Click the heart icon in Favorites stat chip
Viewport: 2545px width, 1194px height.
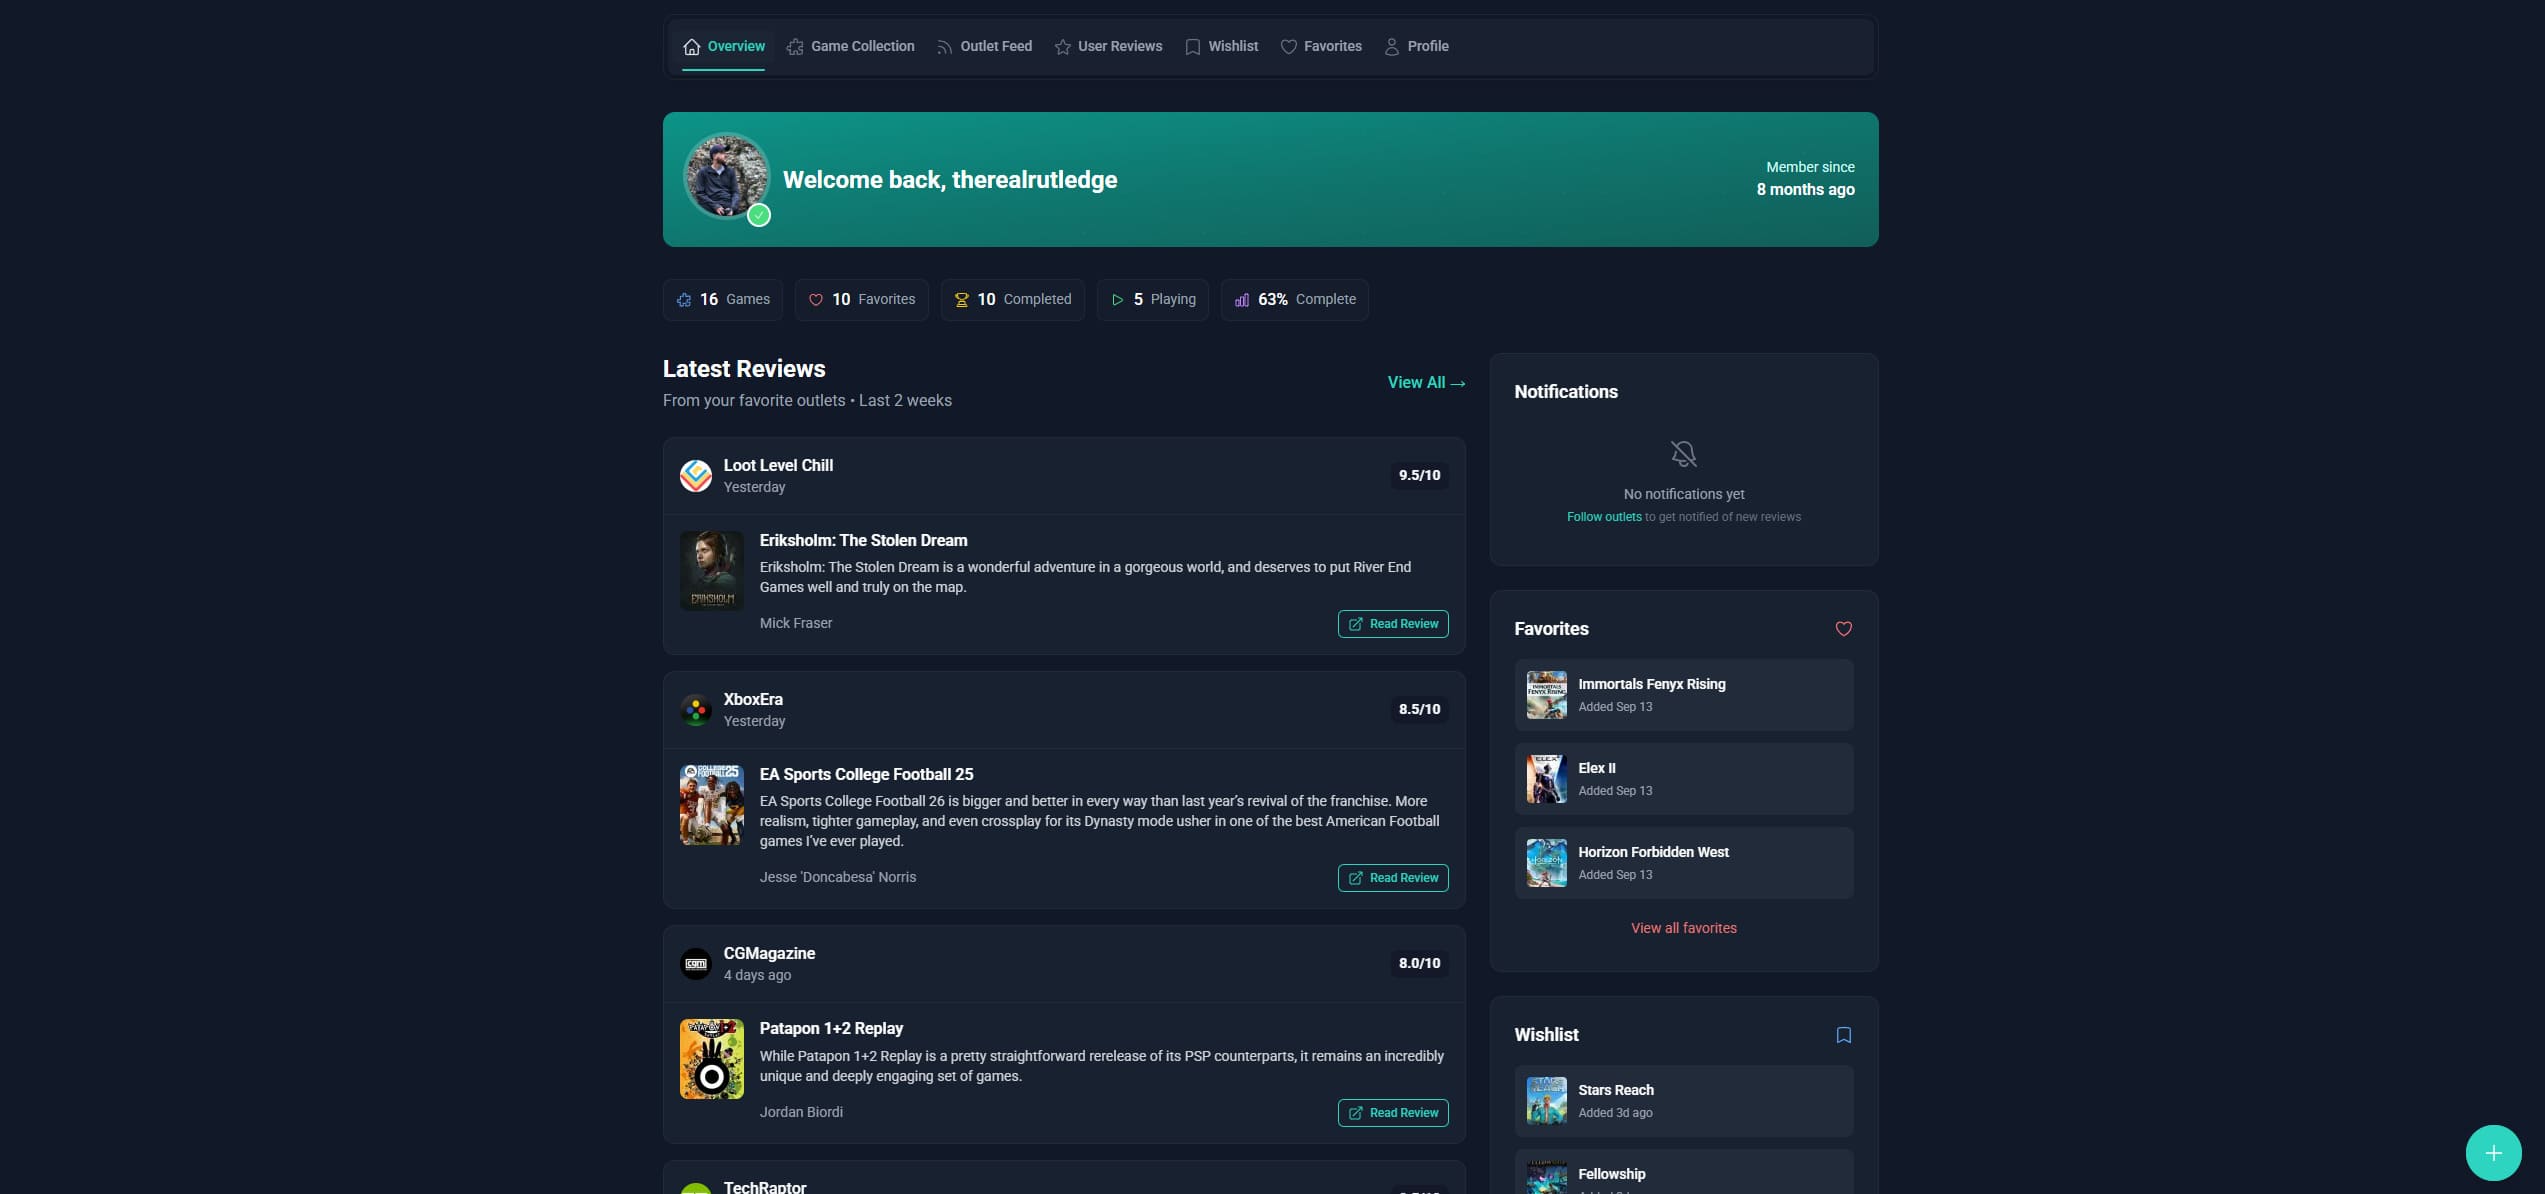[x=816, y=300]
